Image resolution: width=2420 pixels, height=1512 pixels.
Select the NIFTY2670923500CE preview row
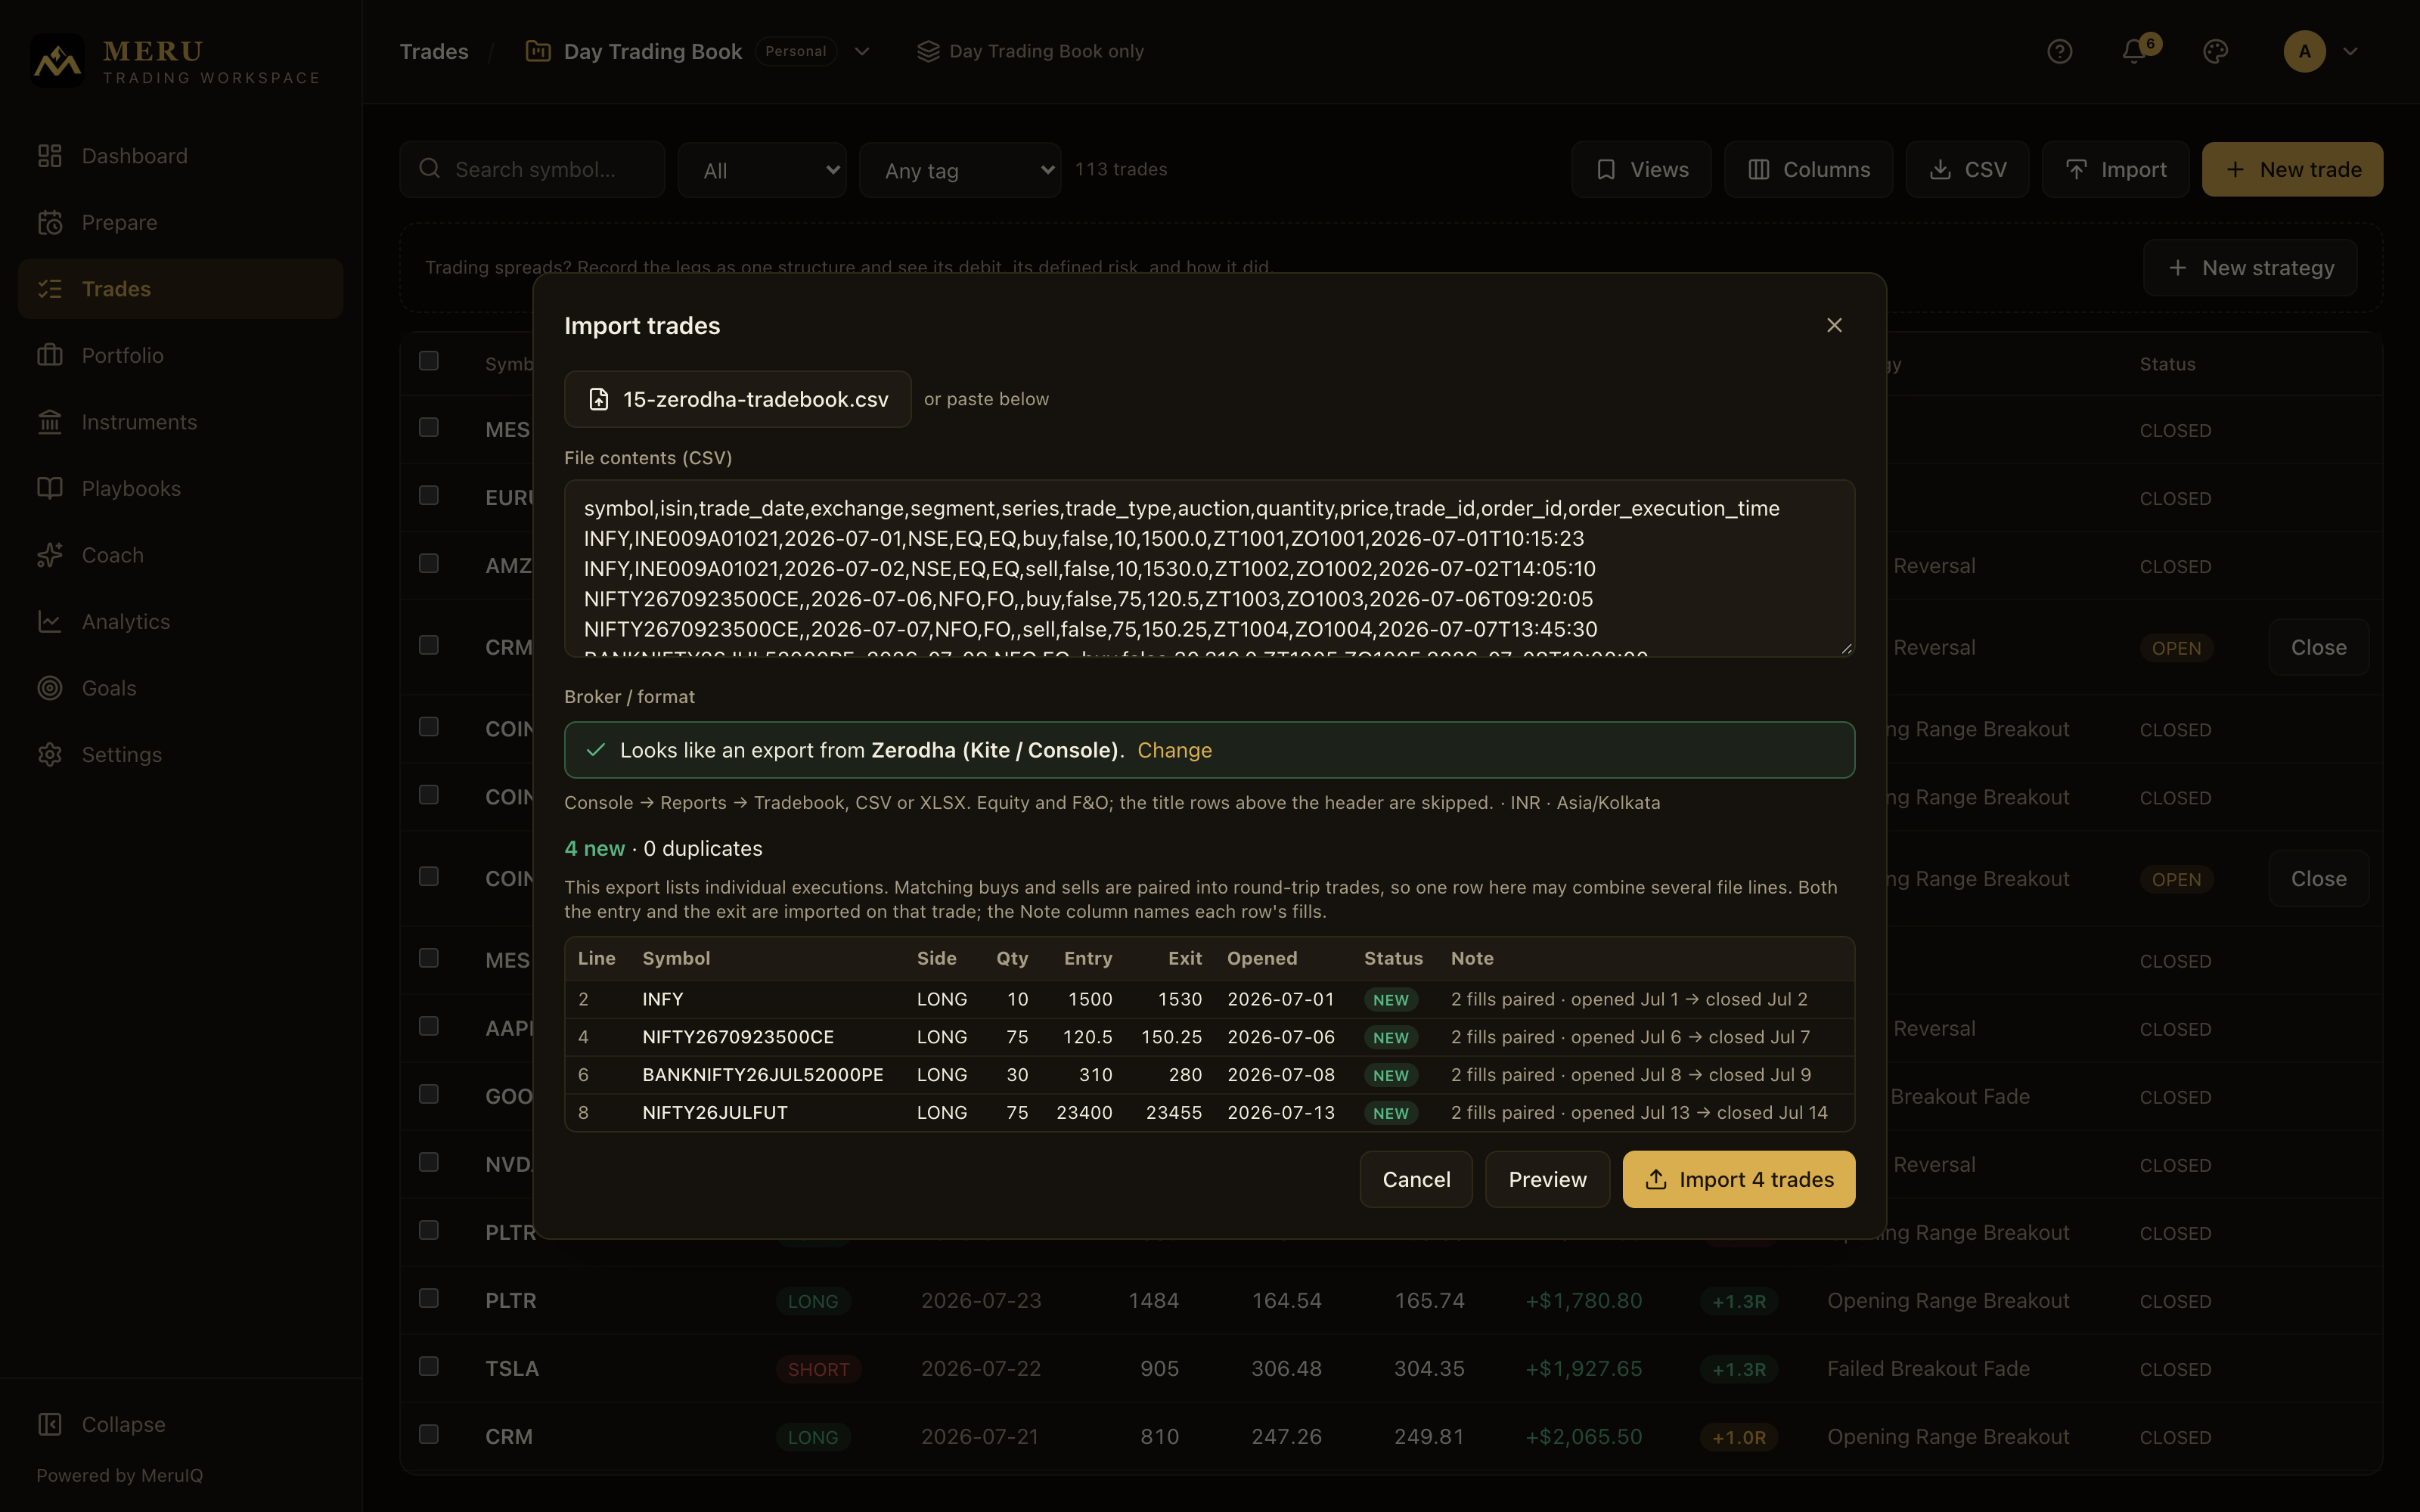coord(1209,1037)
